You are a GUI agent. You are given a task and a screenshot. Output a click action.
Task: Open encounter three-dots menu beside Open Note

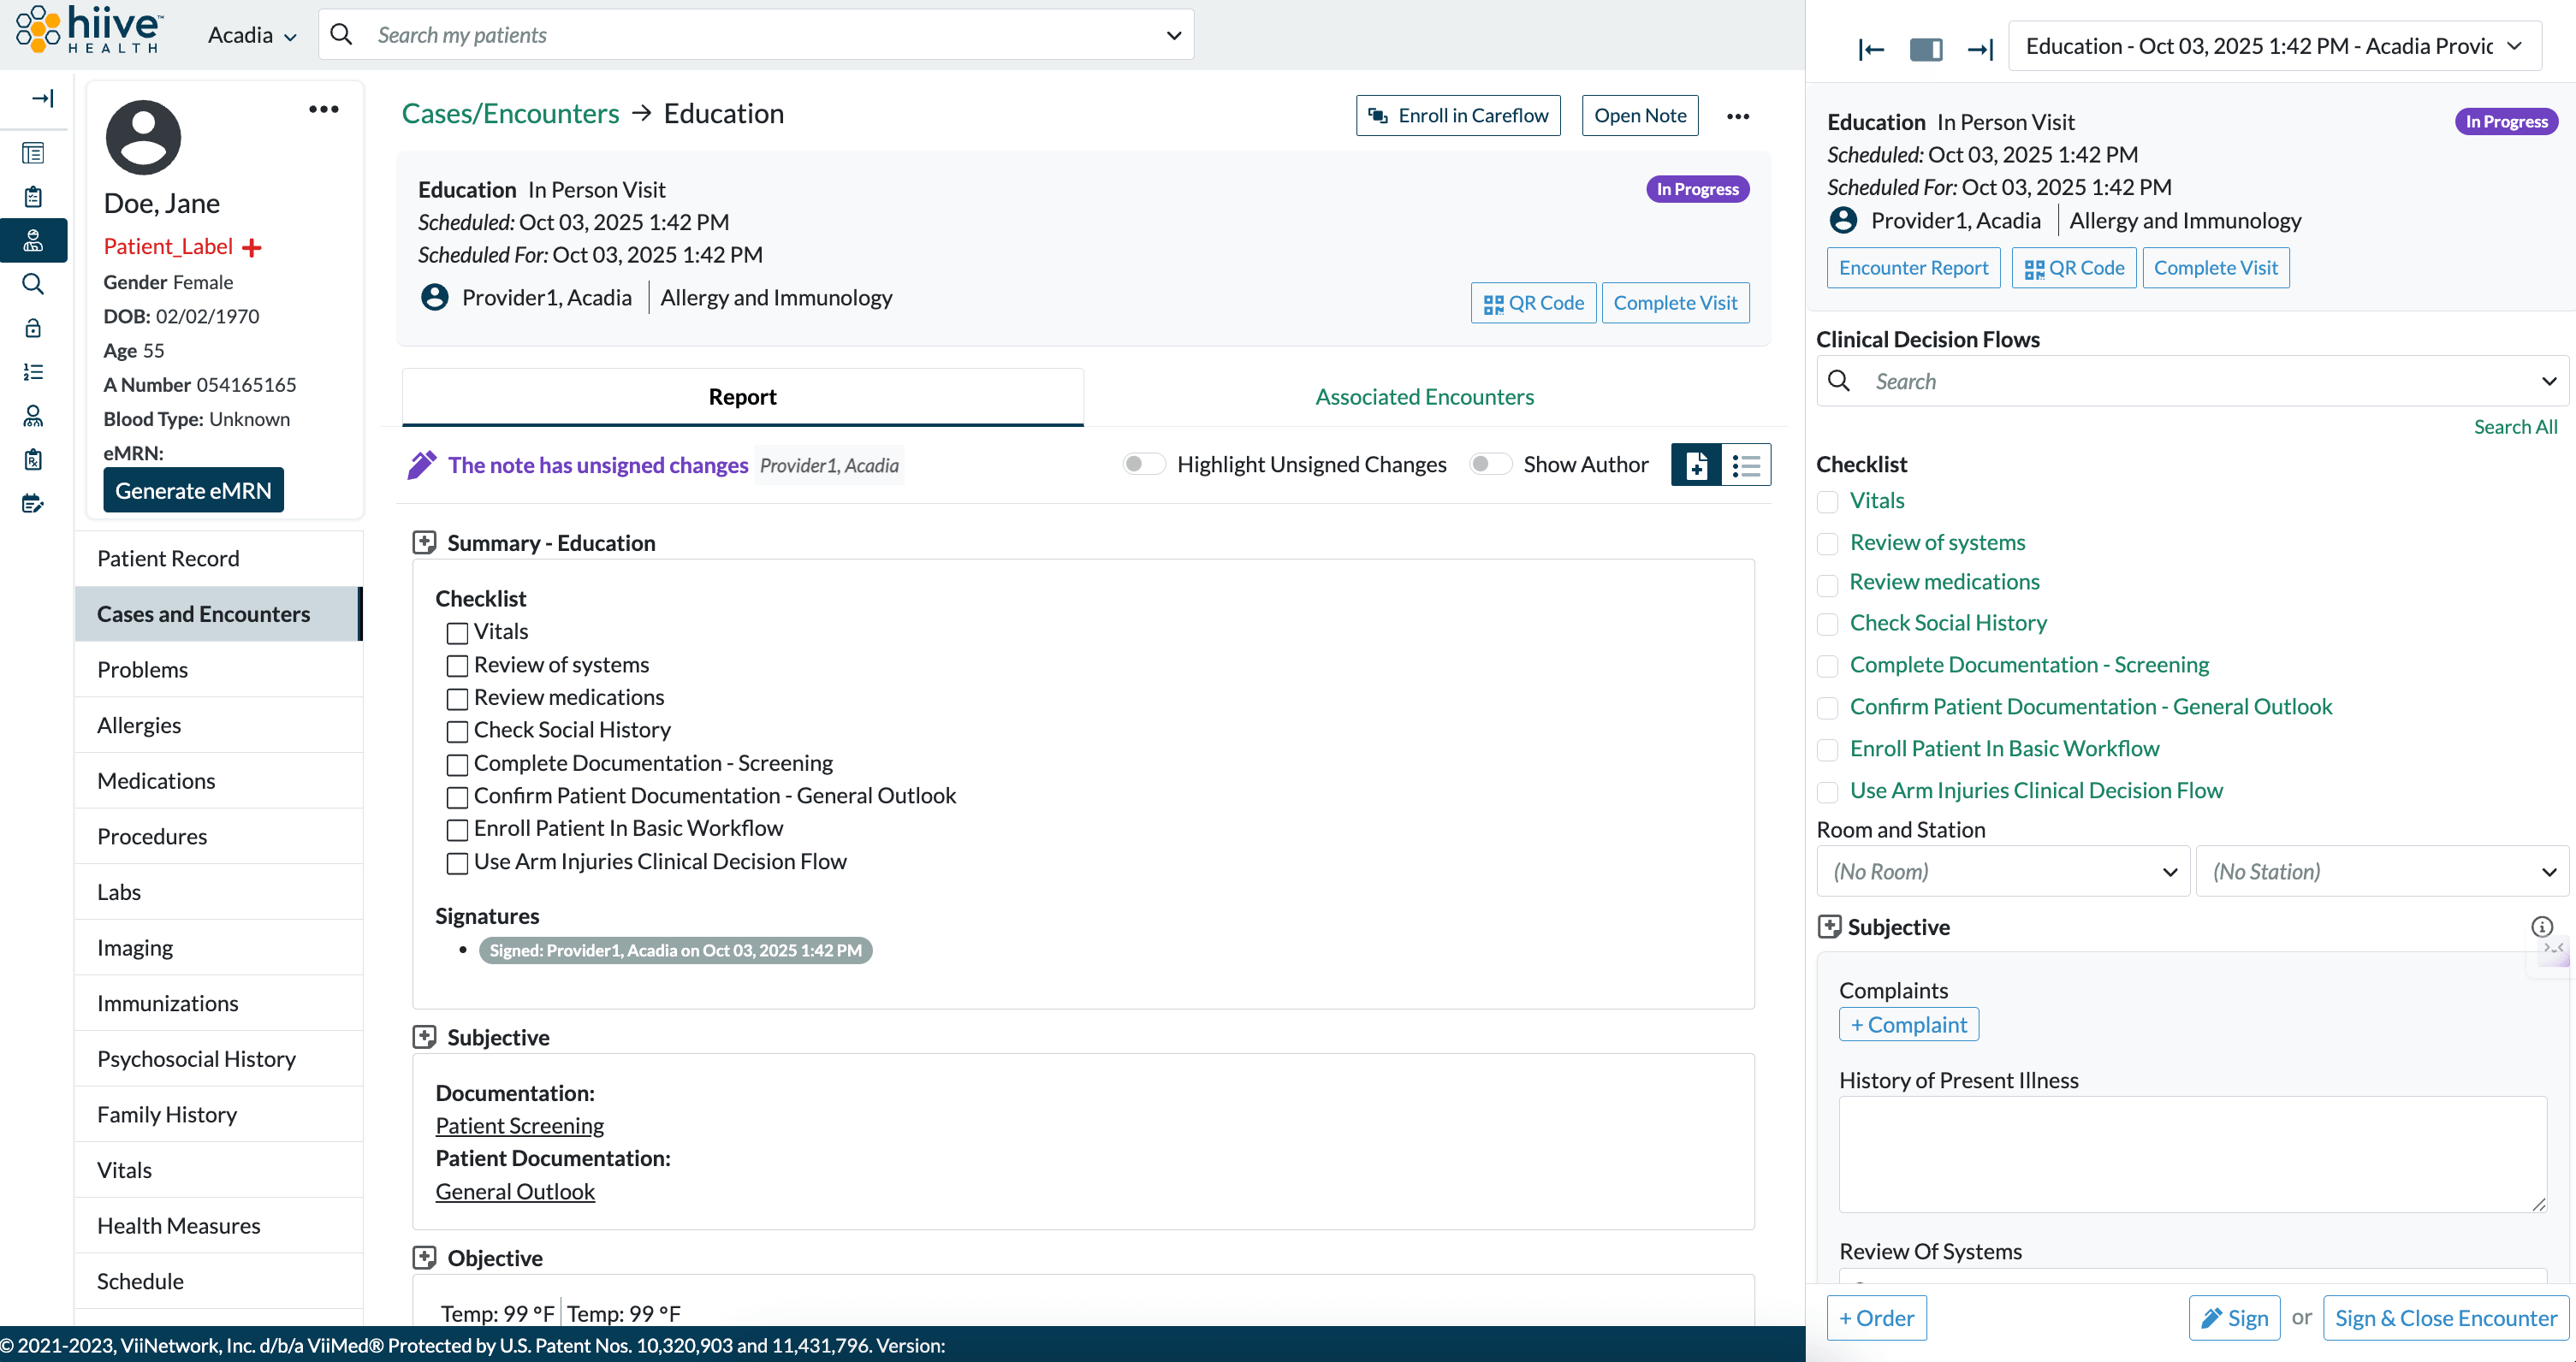tap(1738, 116)
